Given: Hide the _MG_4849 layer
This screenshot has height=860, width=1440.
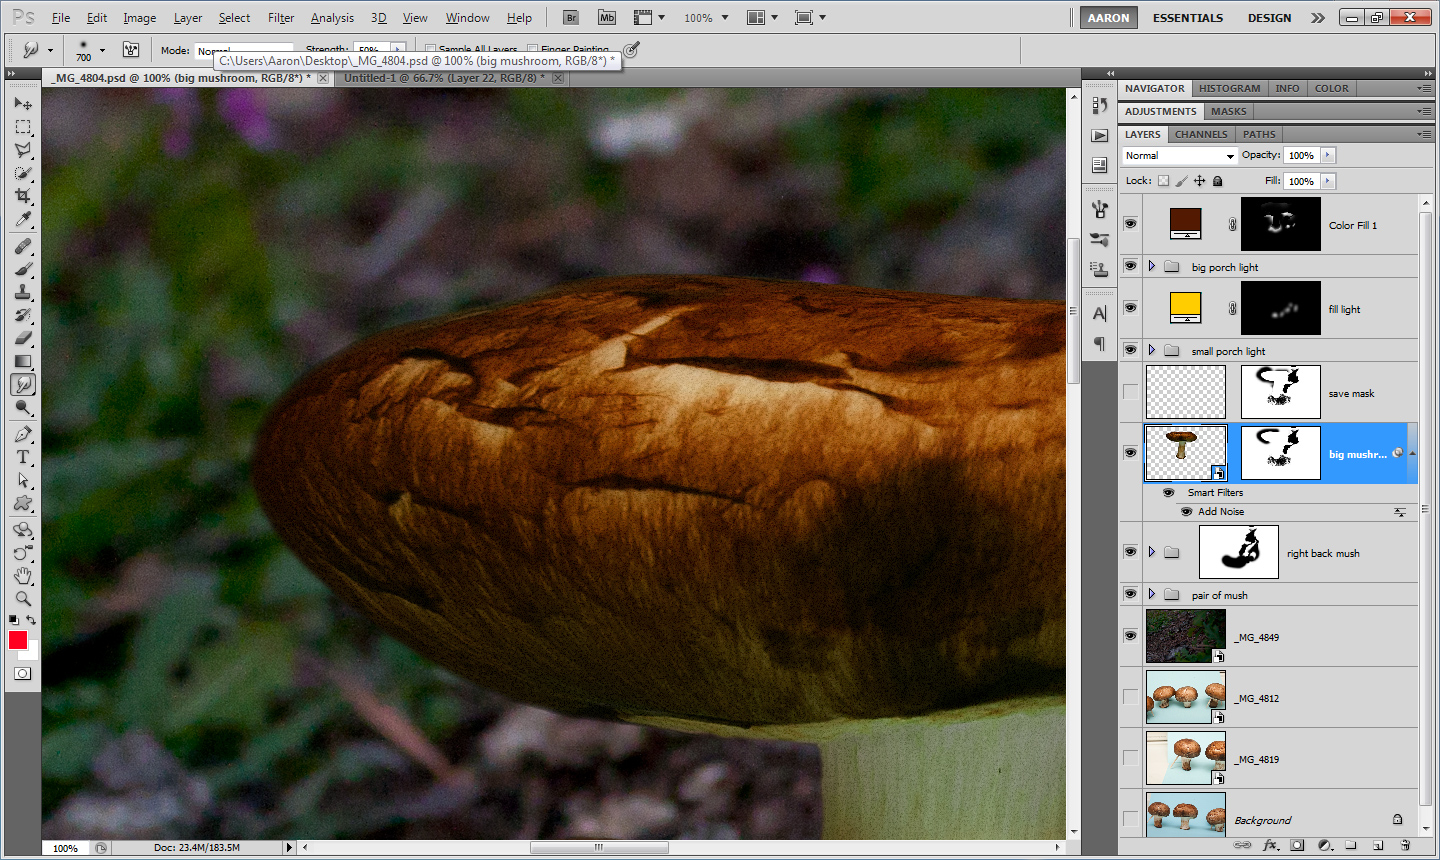Looking at the screenshot, I should tap(1130, 636).
